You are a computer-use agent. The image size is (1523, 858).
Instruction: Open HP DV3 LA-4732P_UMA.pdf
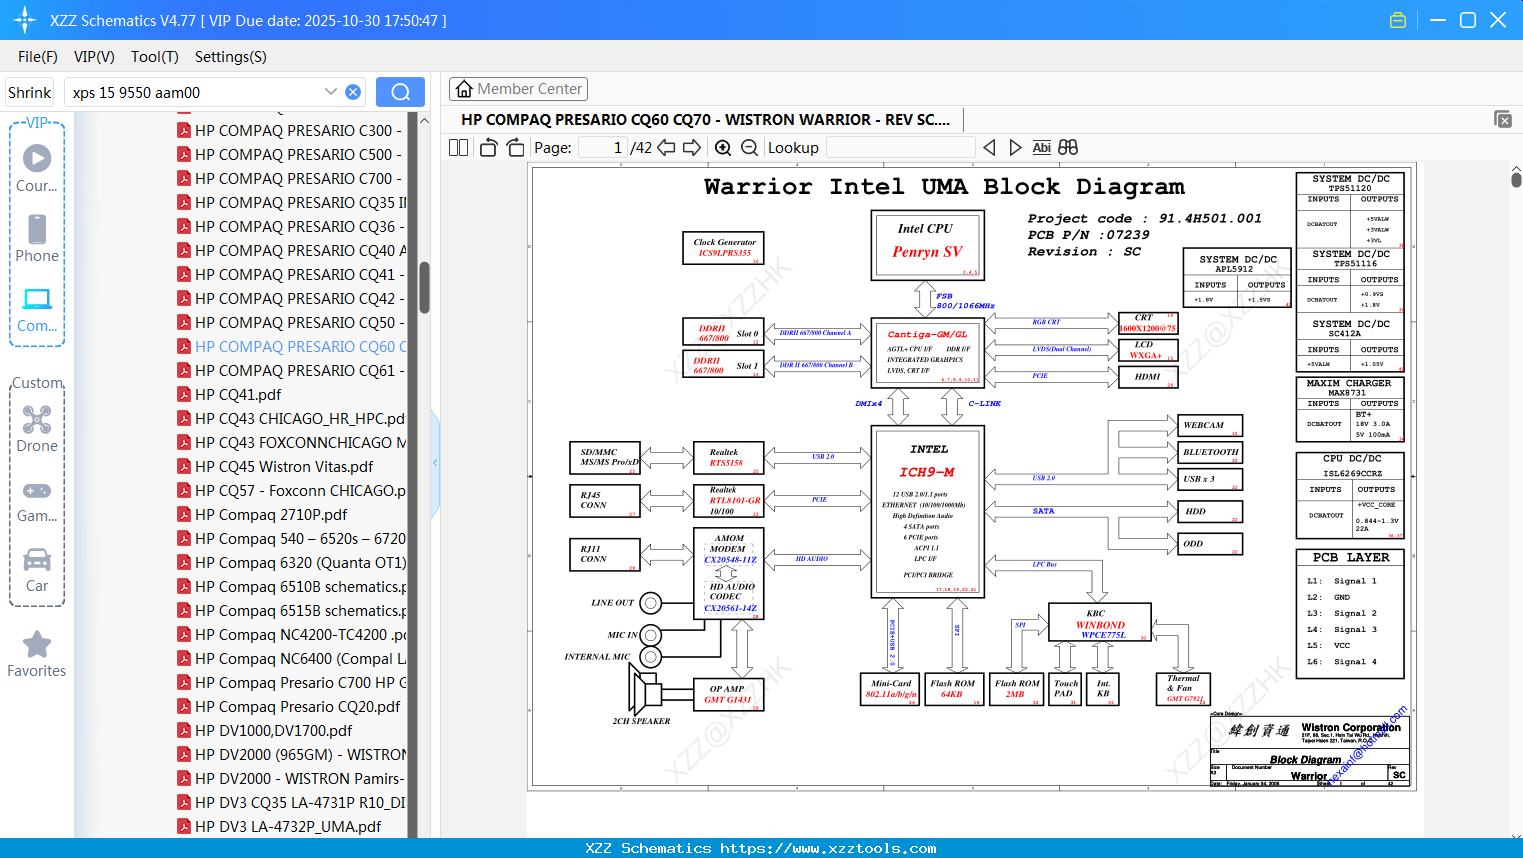tap(279, 826)
